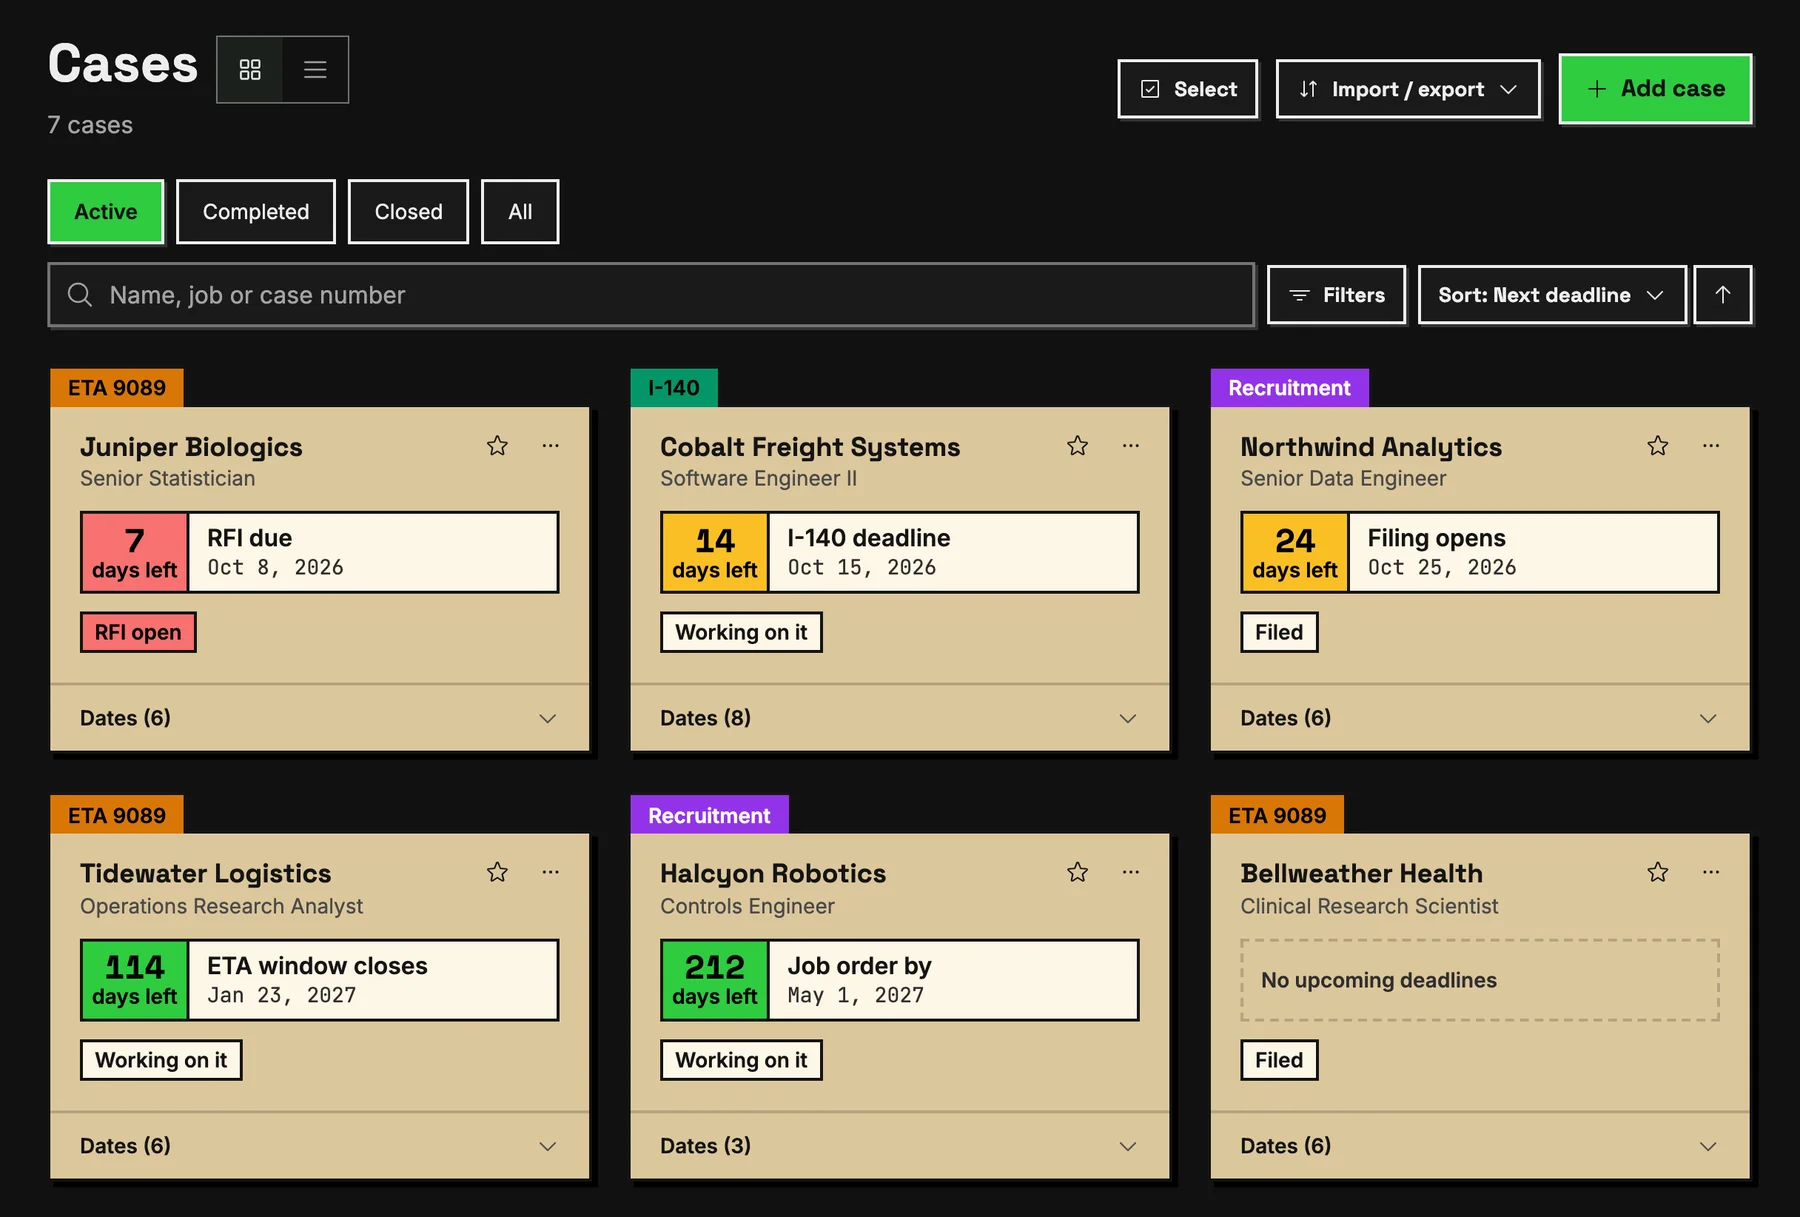Star the Northwind Analytics case
This screenshot has height=1217, width=1800.
pyautogui.click(x=1658, y=446)
